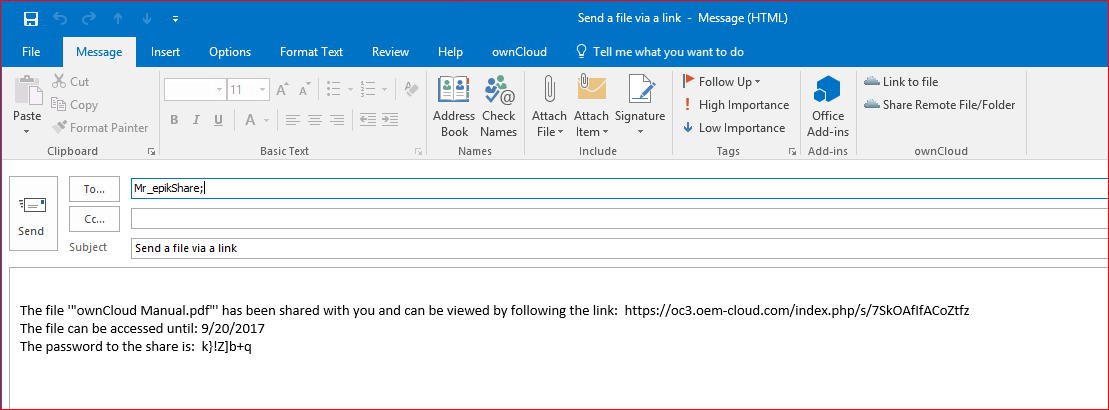Click the share password text k}!Z]b+q

226,347
